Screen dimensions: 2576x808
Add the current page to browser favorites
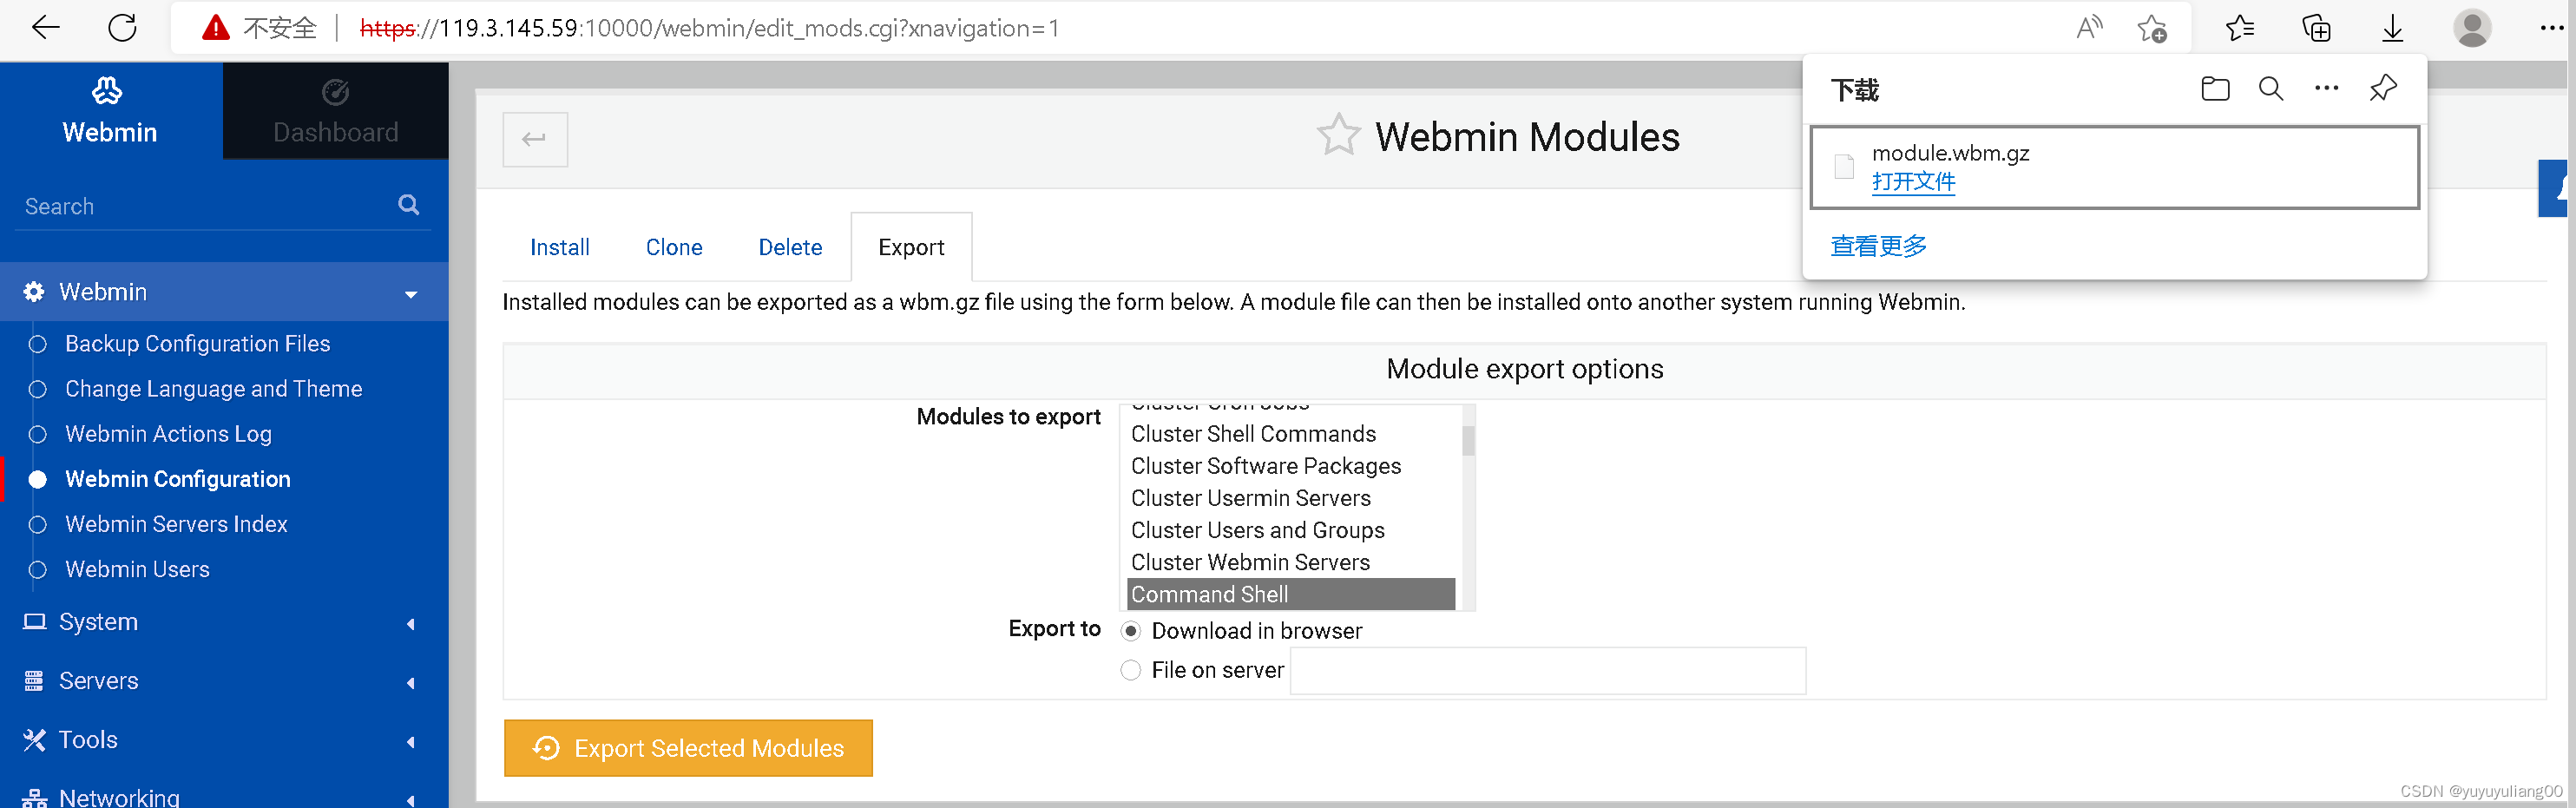pos(2152,28)
